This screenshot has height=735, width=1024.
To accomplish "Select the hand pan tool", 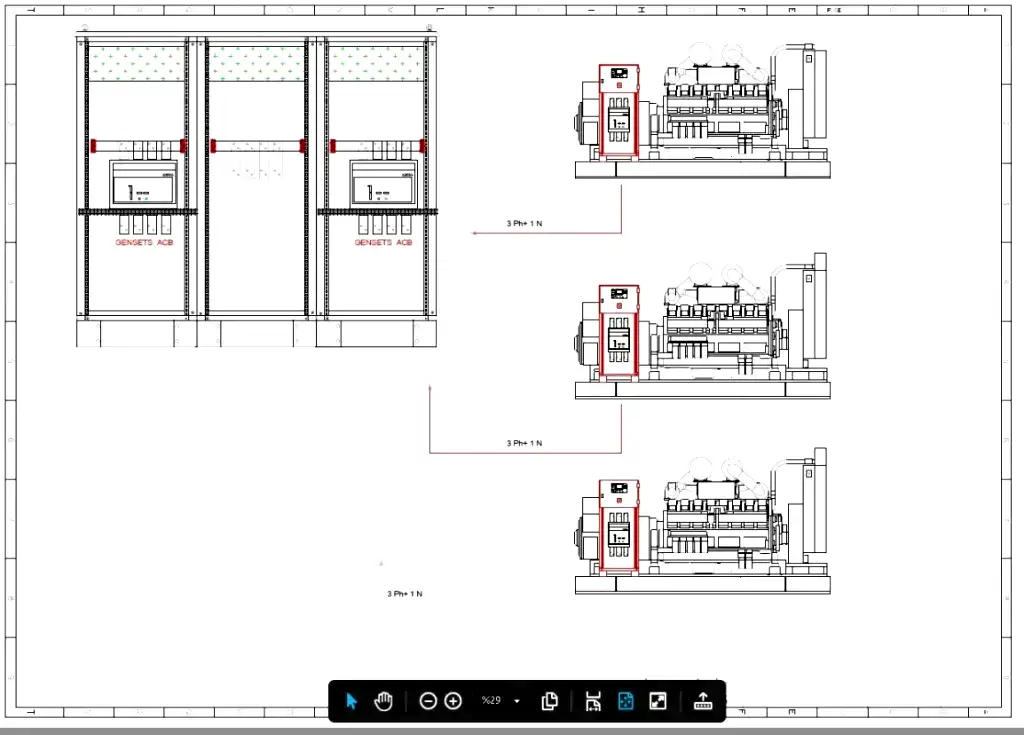I will pyautogui.click(x=383, y=701).
